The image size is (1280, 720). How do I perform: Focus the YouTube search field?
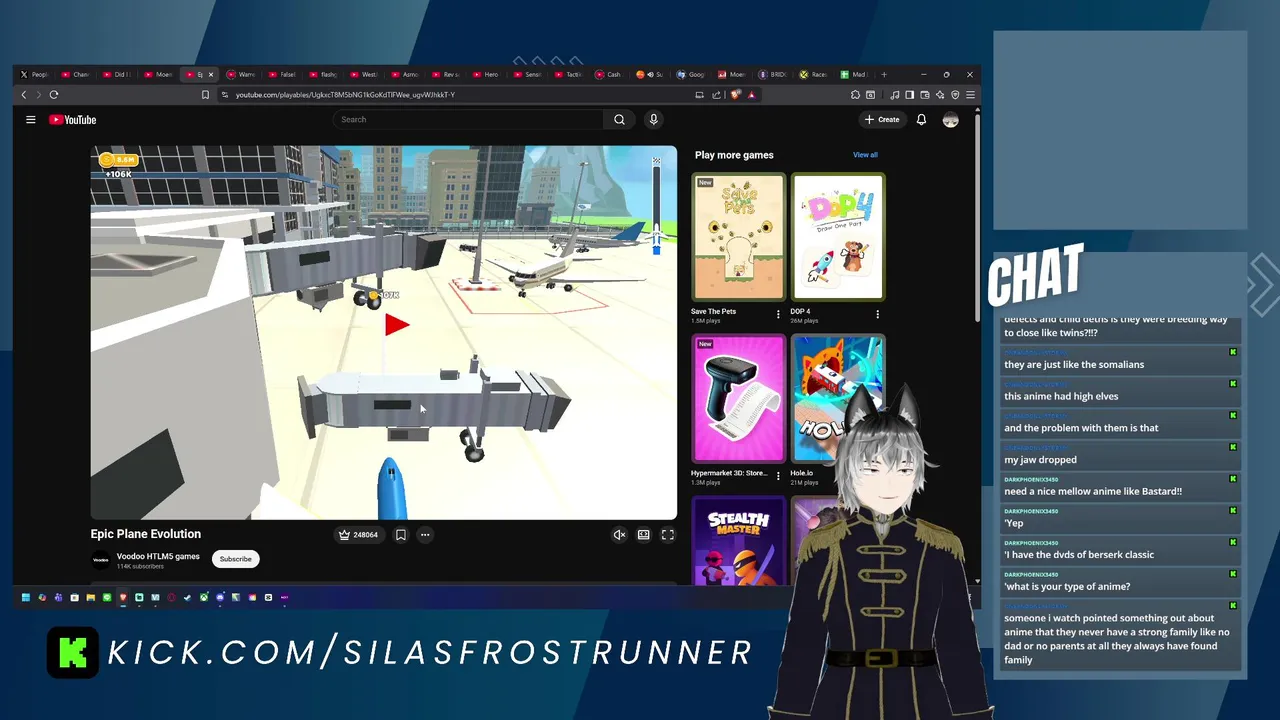(x=468, y=120)
